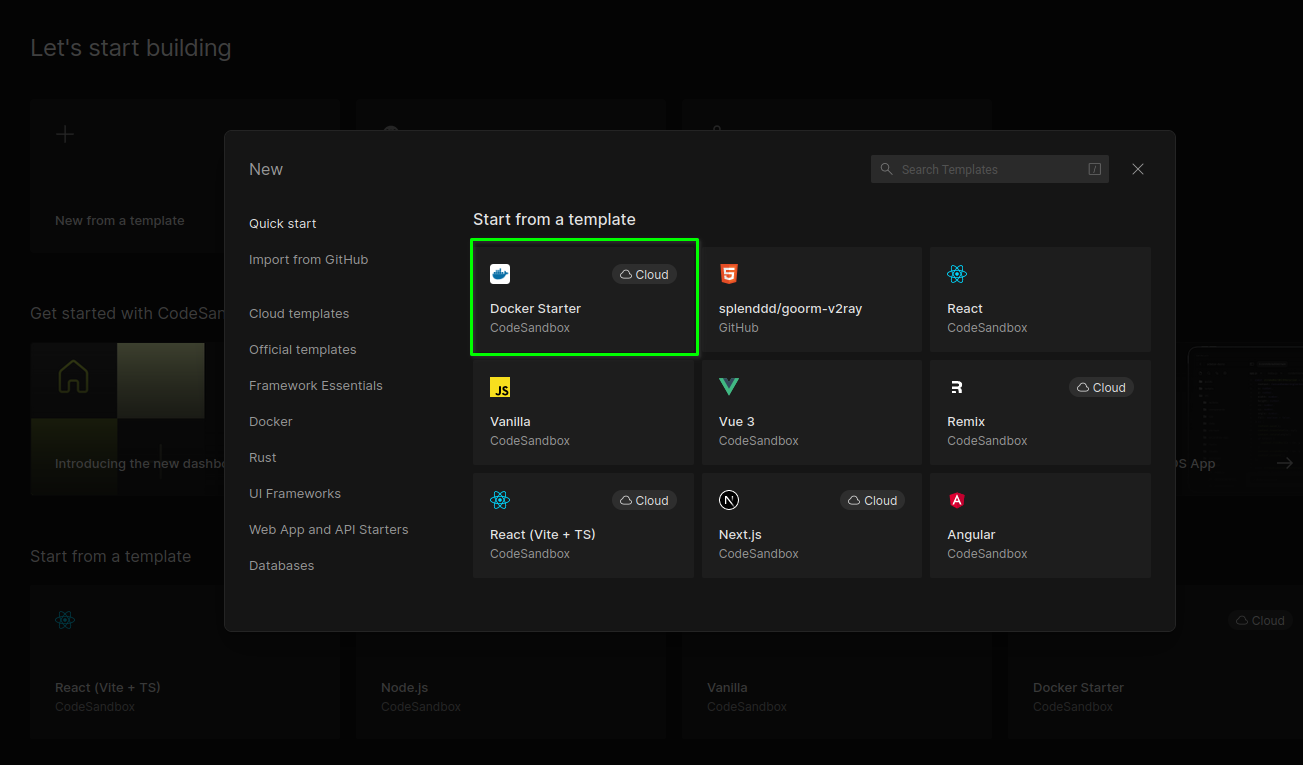
Task: Open Import from GitHub option
Action: pos(308,260)
